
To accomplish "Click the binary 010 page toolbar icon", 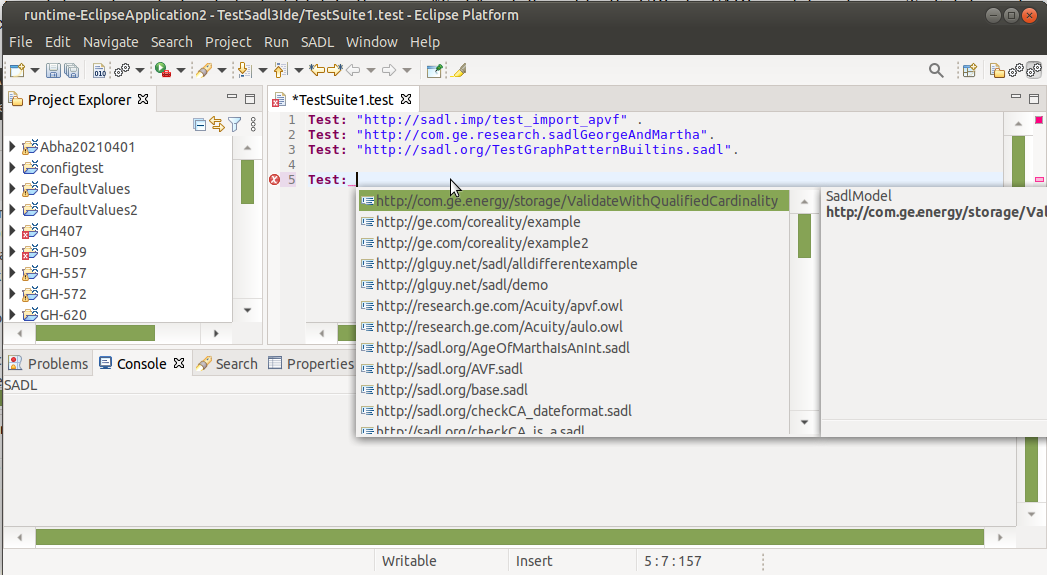I will click(99, 70).
